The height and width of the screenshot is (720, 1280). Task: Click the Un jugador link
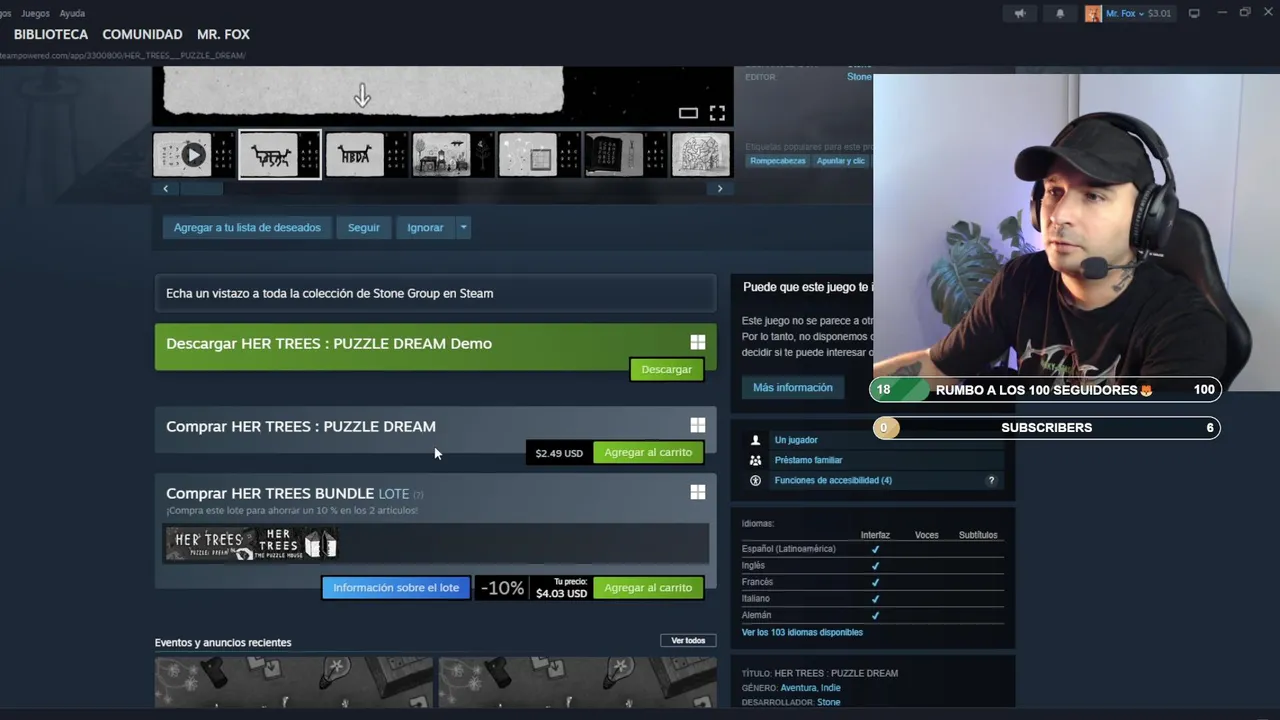[x=796, y=440]
